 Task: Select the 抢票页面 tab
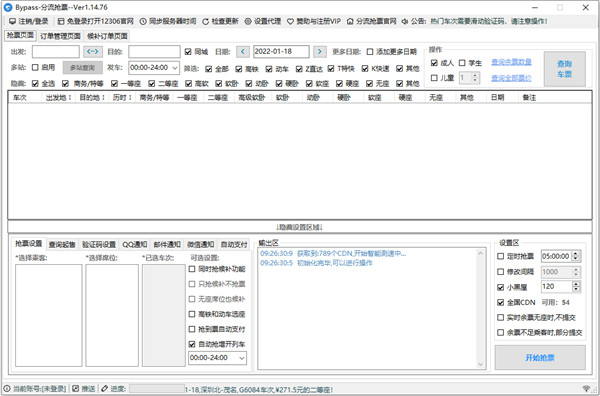(x=21, y=36)
